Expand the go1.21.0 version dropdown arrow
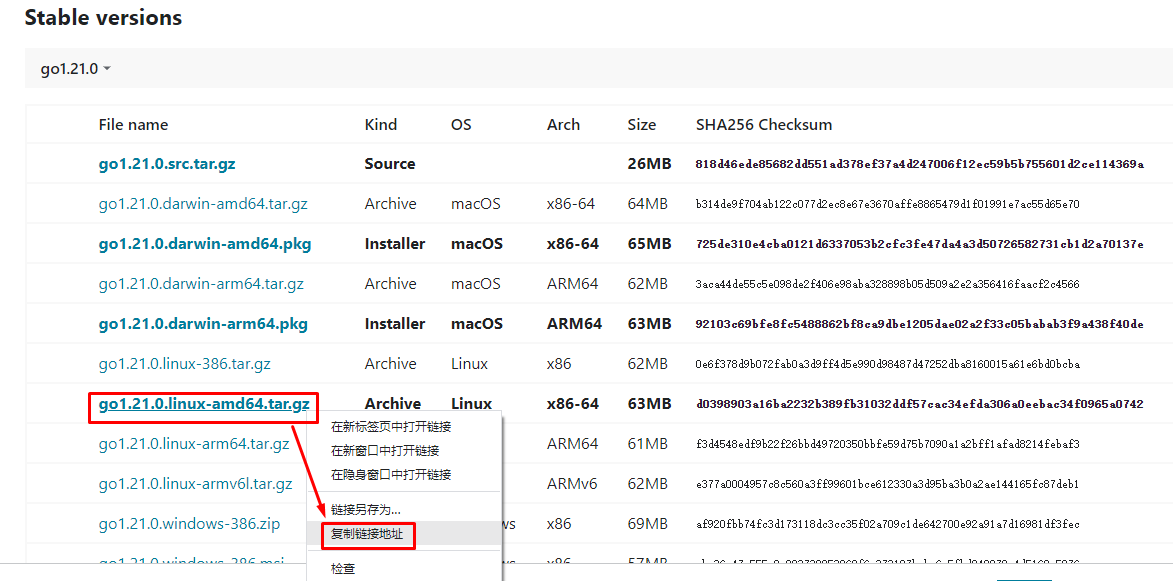This screenshot has width=1173, height=581. (x=107, y=69)
